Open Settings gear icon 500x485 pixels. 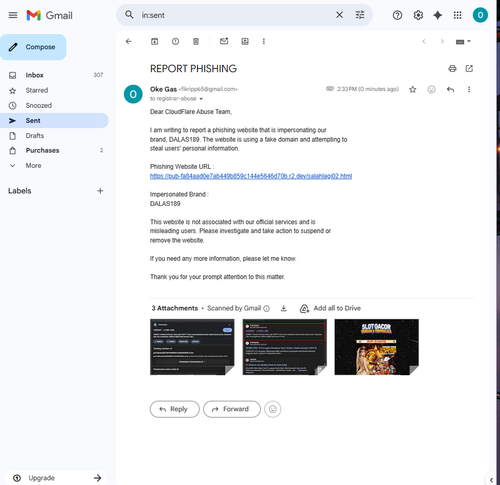click(418, 15)
